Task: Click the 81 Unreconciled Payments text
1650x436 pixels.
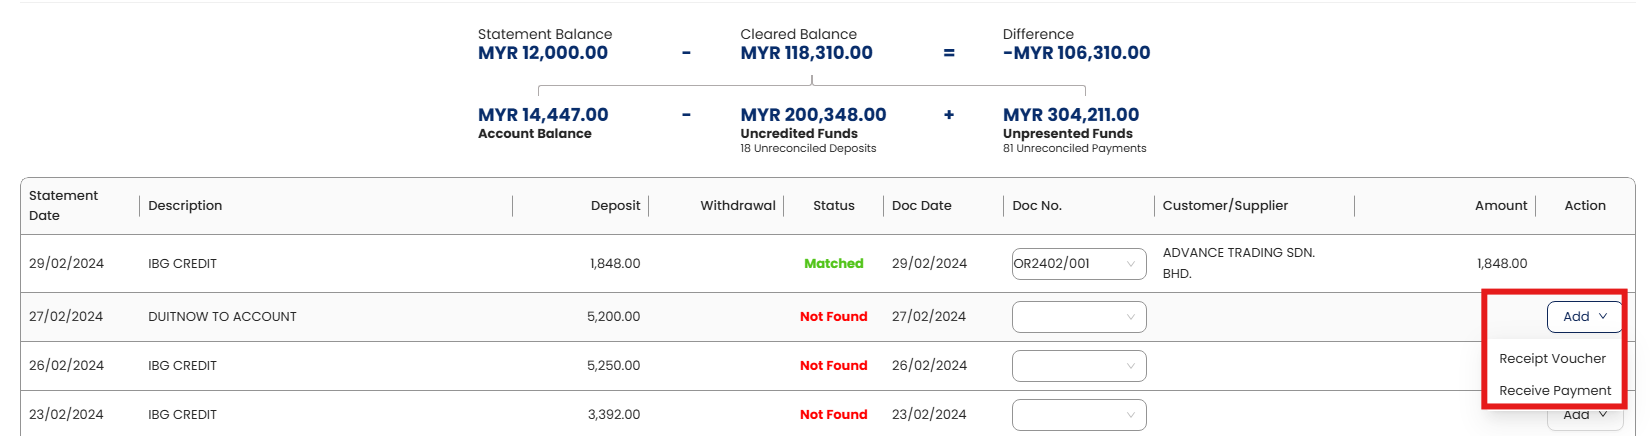Action: 1074,148
